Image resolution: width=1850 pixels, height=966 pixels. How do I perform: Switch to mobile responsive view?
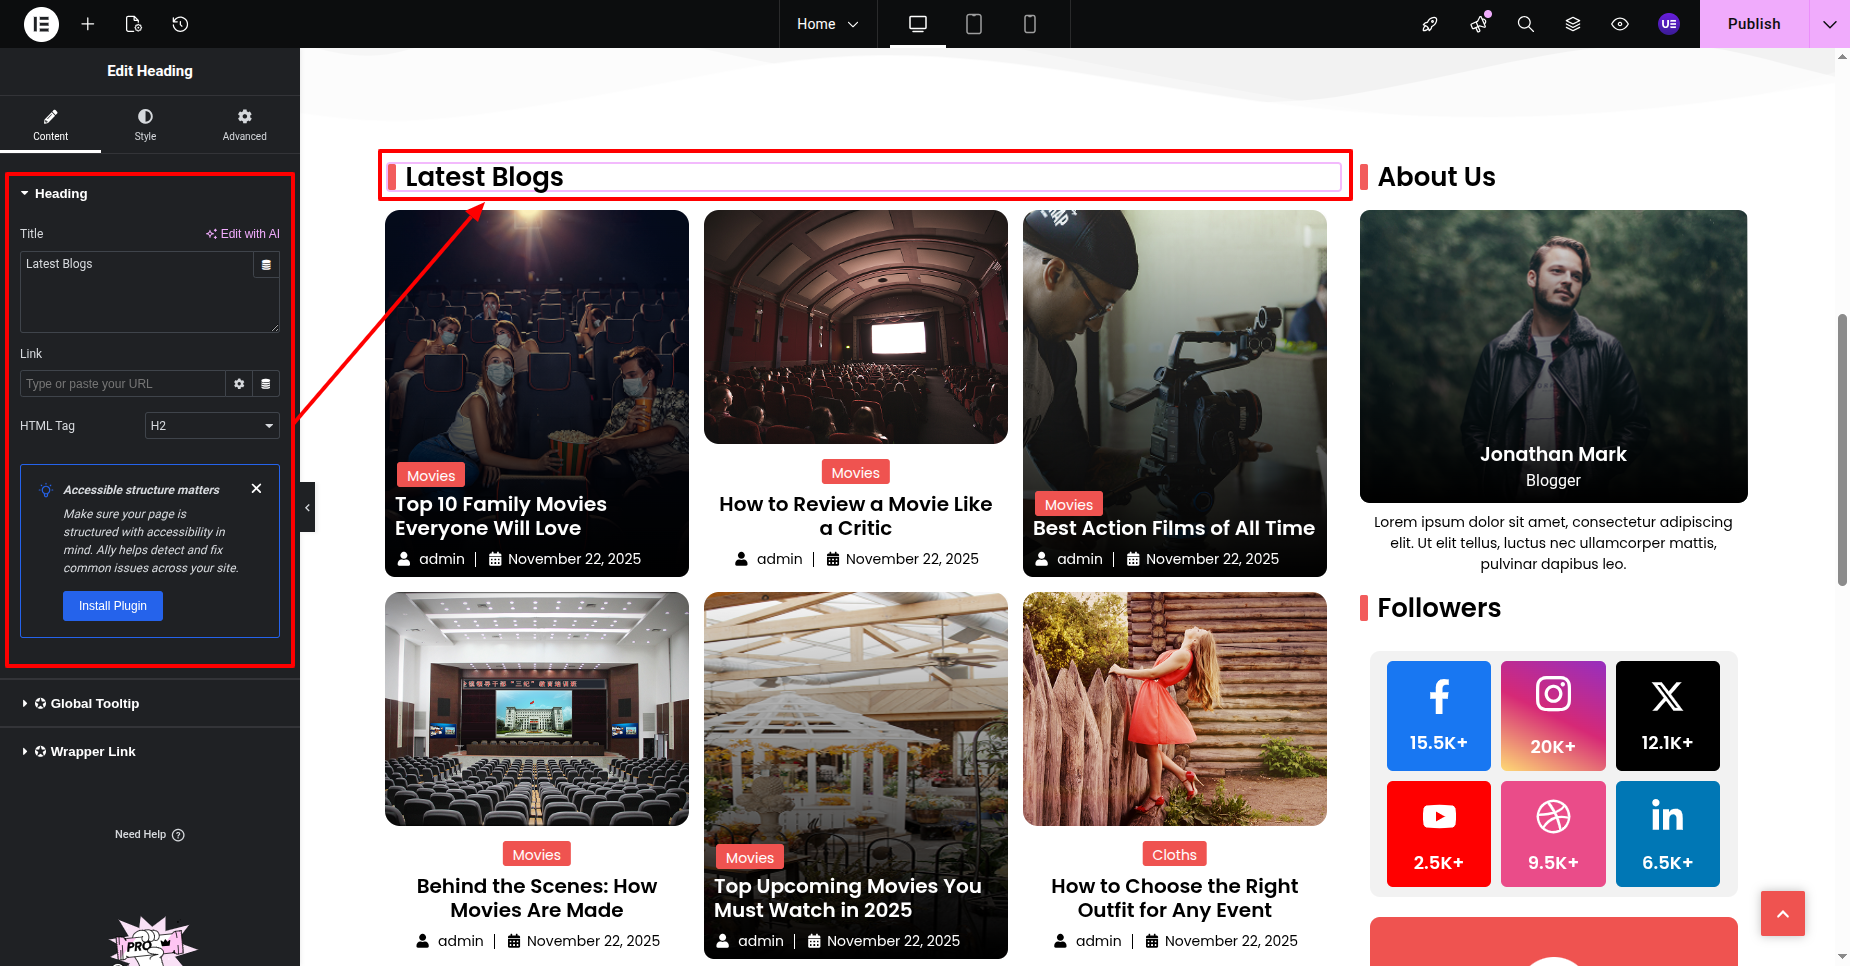click(1029, 24)
